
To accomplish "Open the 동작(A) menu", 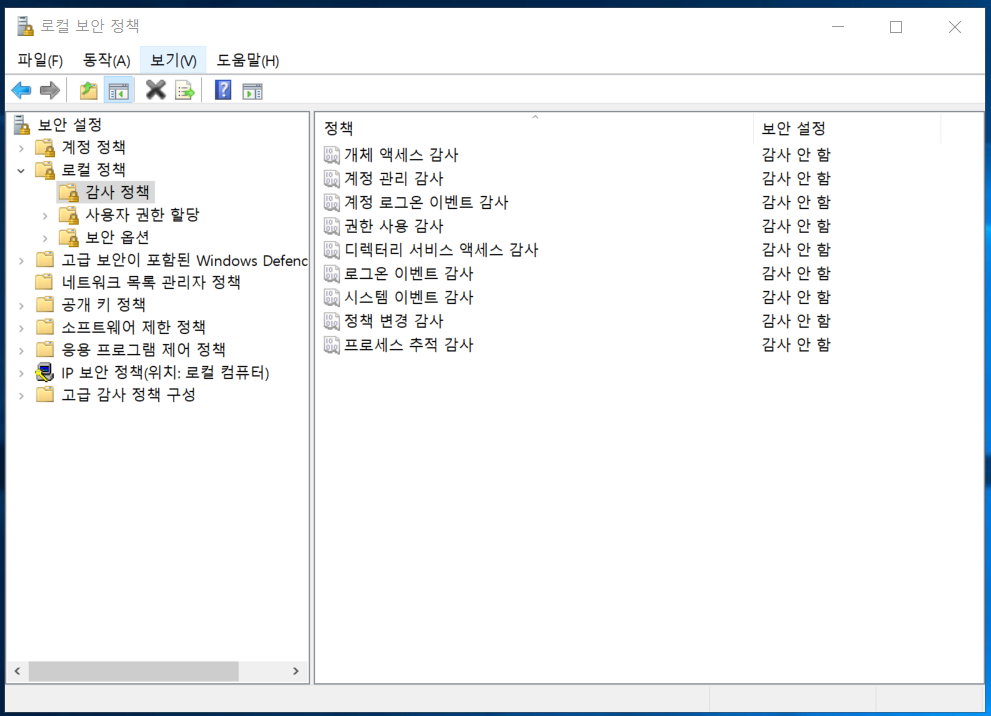I will (107, 60).
